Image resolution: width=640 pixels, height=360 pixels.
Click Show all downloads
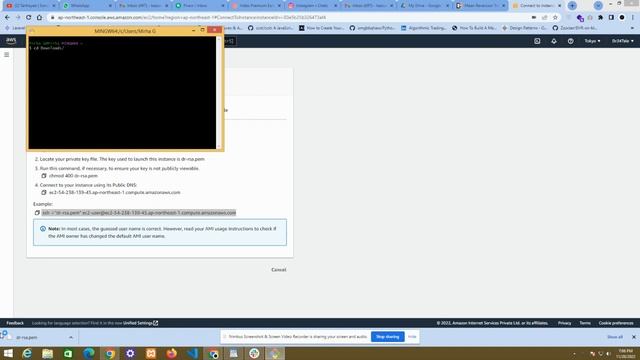point(615,337)
